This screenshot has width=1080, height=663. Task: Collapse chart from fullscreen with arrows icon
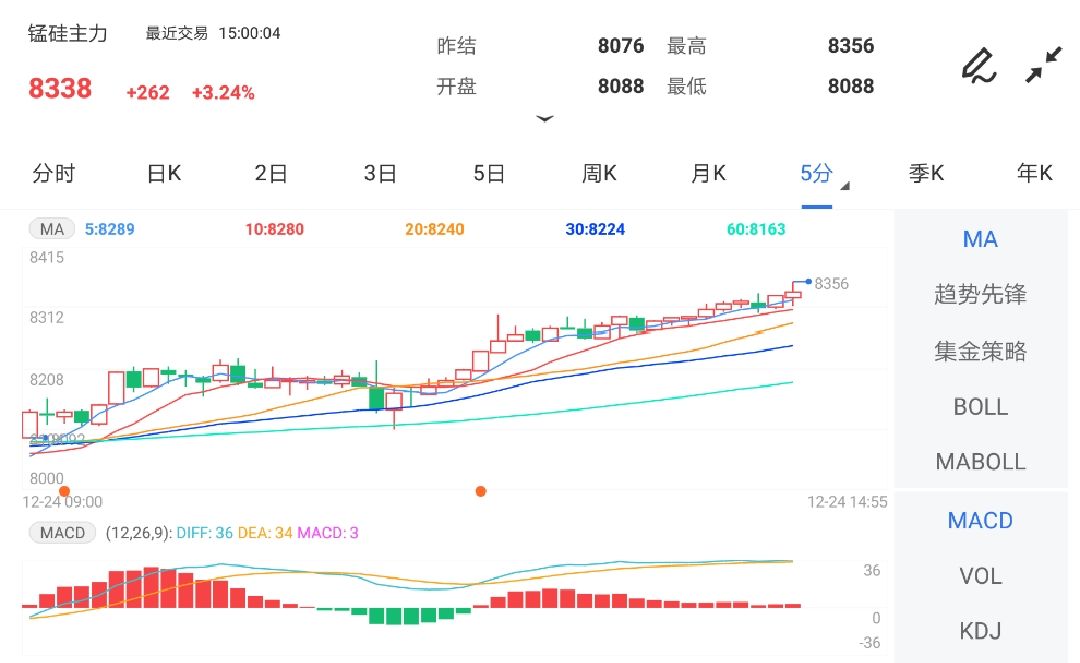[x=1043, y=65]
